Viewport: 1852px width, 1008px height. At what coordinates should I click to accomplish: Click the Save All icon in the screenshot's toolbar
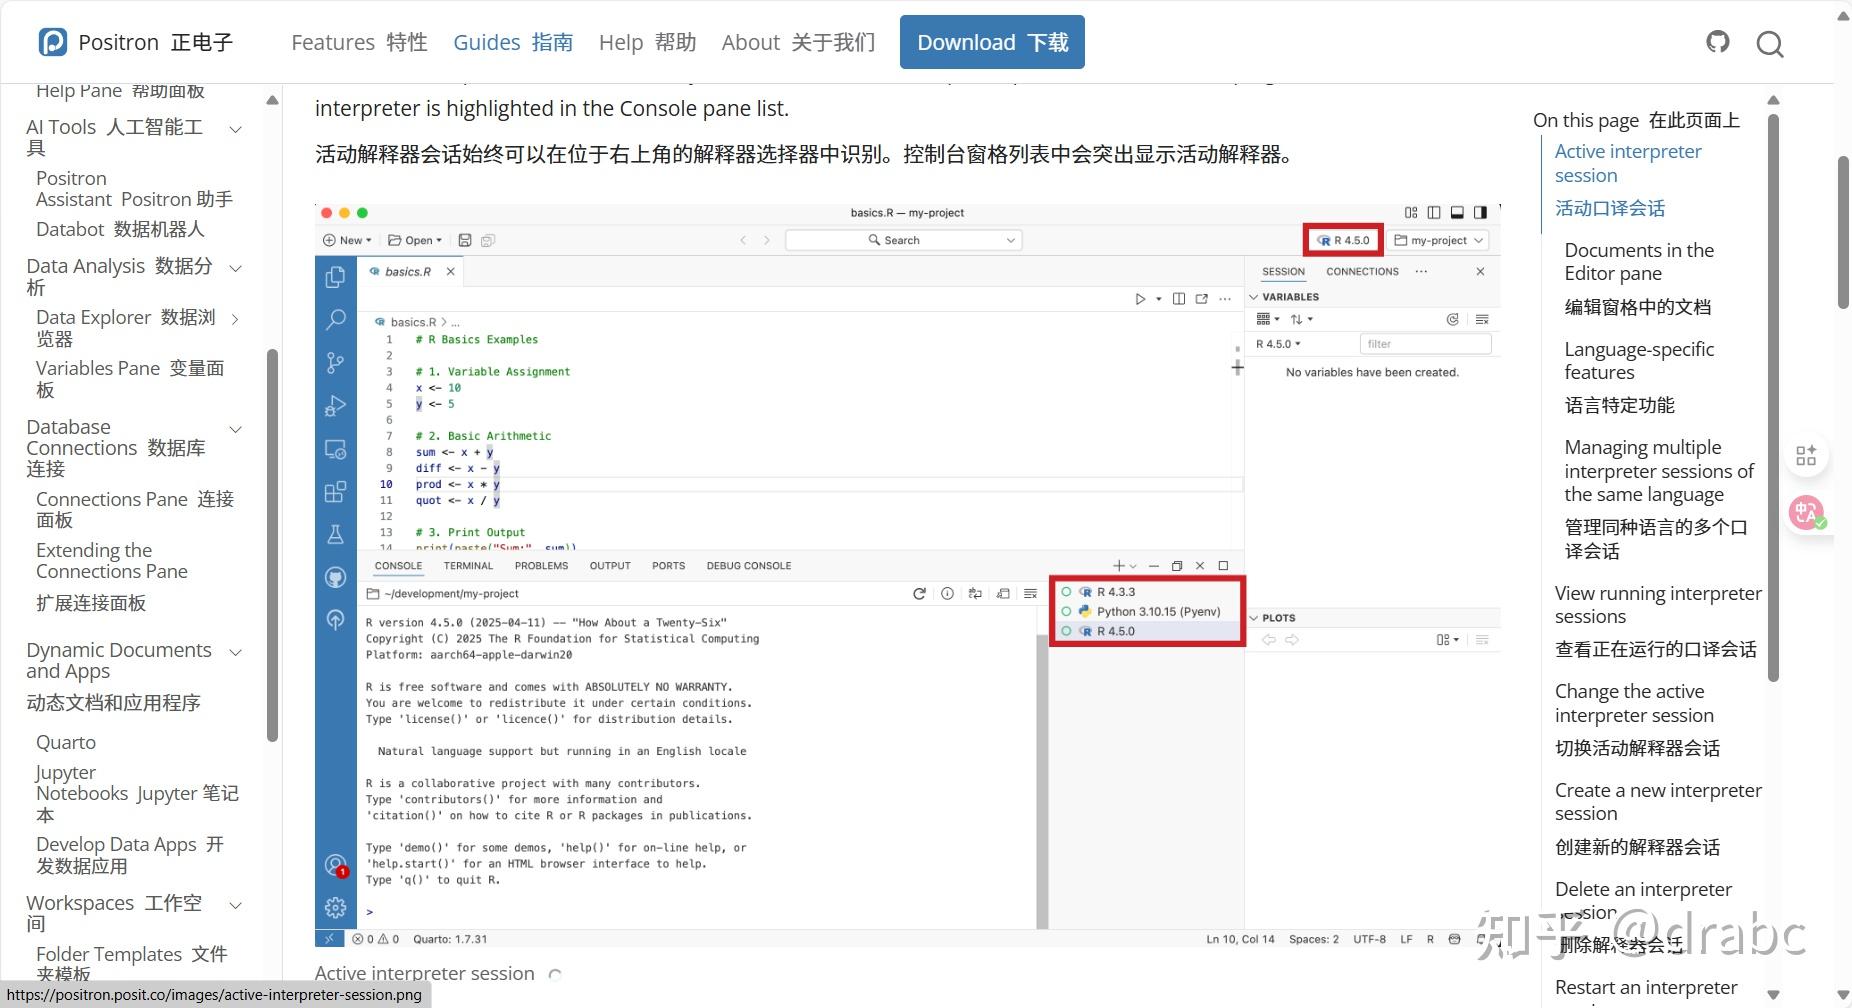coord(488,240)
